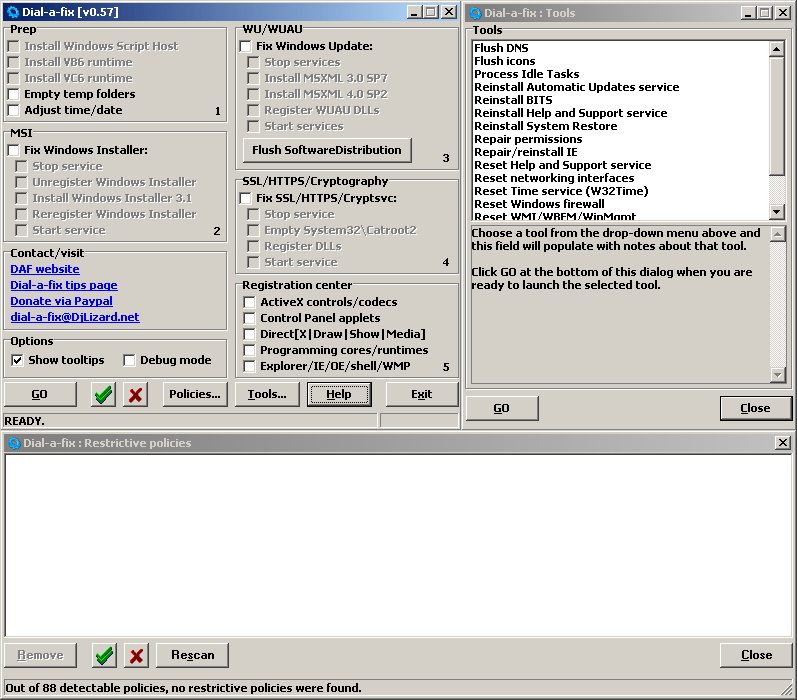The image size is (797, 700).
Task: Click the red X icon in main window
Action: point(135,394)
